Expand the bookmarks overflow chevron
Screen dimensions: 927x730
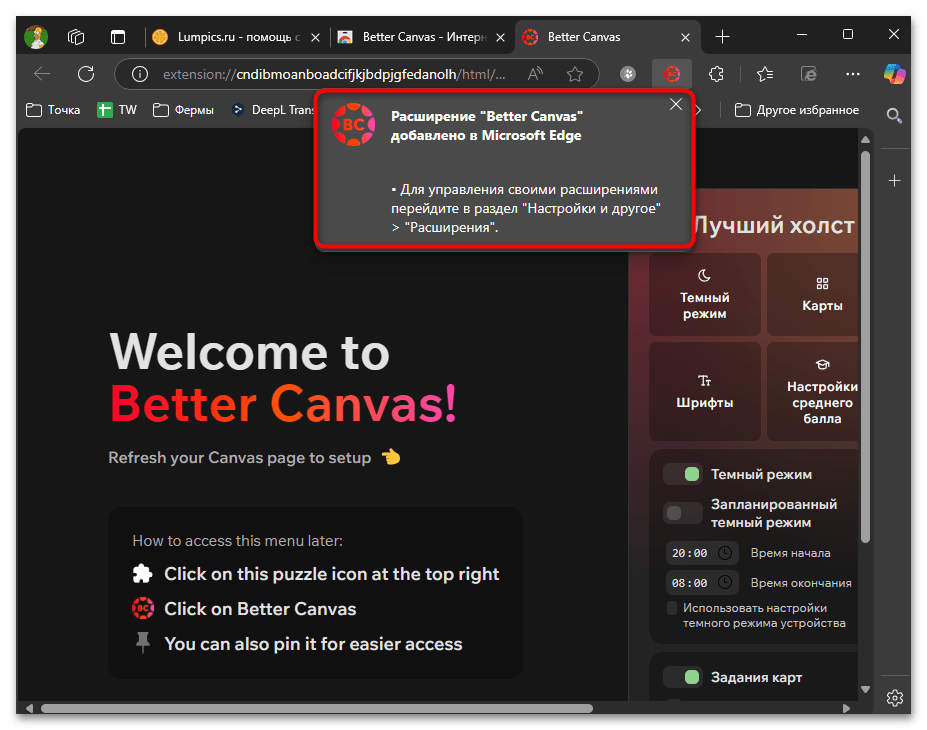point(699,110)
